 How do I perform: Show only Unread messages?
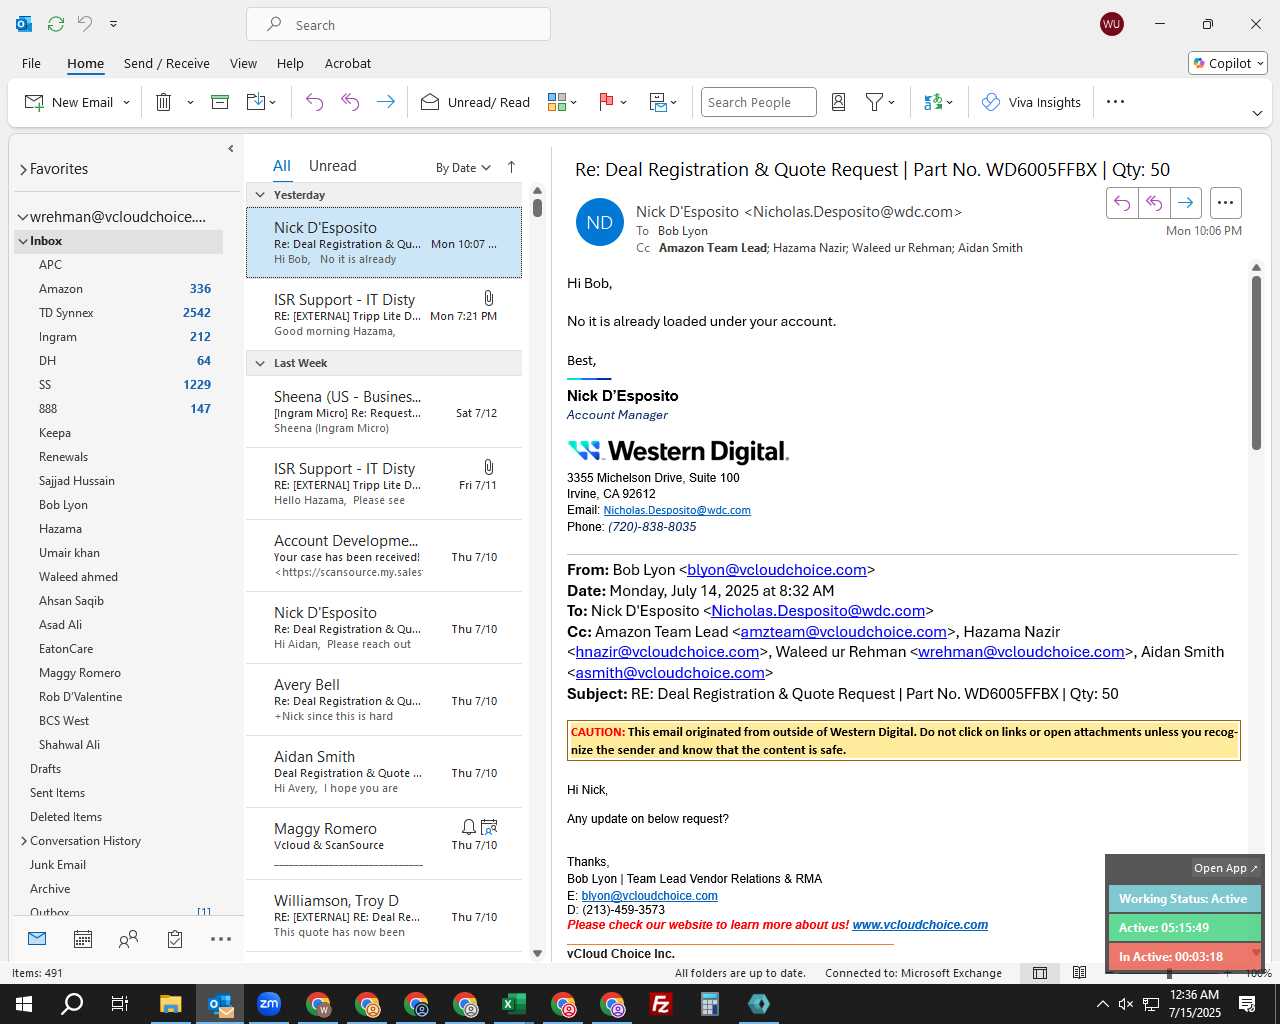[x=332, y=166]
